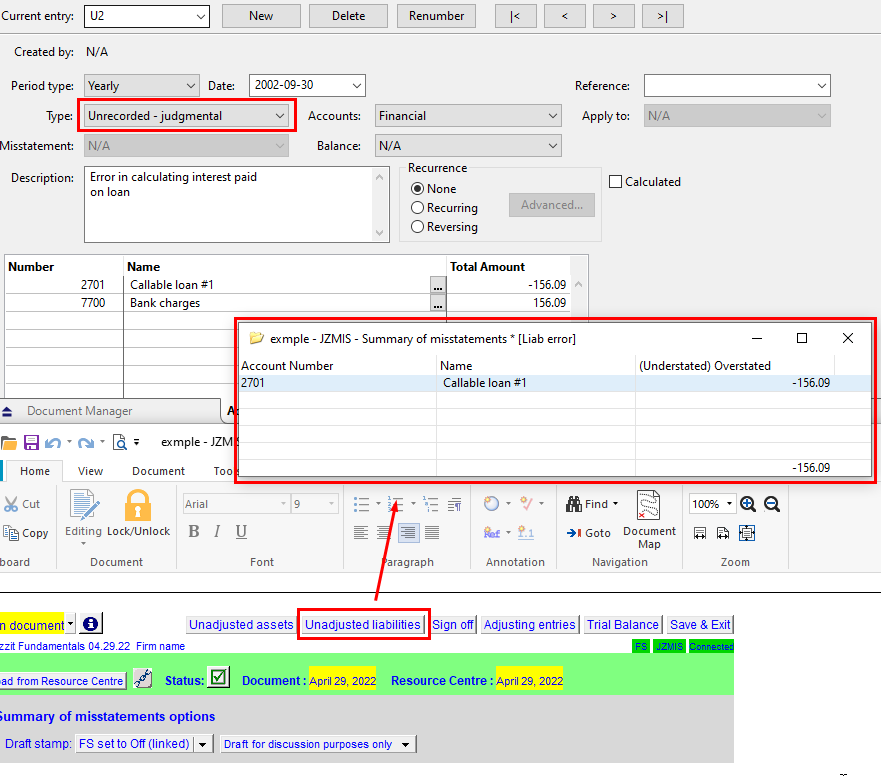Click into the Description text box
The width and height of the screenshot is (881, 776).
[237, 205]
